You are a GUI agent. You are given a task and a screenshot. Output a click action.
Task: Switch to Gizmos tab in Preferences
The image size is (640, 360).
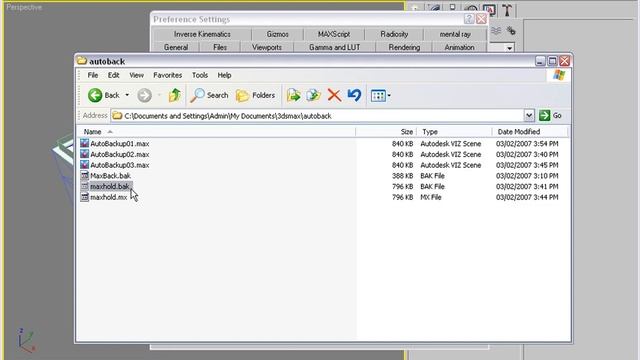tap(278, 34)
